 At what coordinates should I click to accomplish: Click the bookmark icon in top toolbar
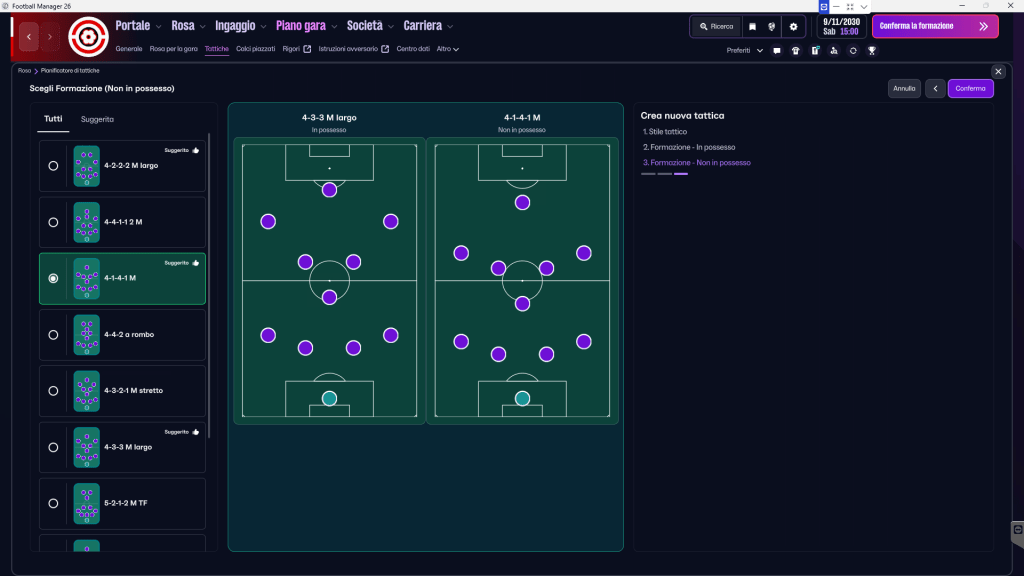[x=752, y=27]
